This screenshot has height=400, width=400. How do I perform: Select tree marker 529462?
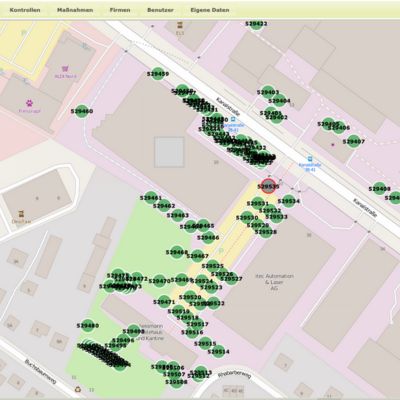coord(164,206)
